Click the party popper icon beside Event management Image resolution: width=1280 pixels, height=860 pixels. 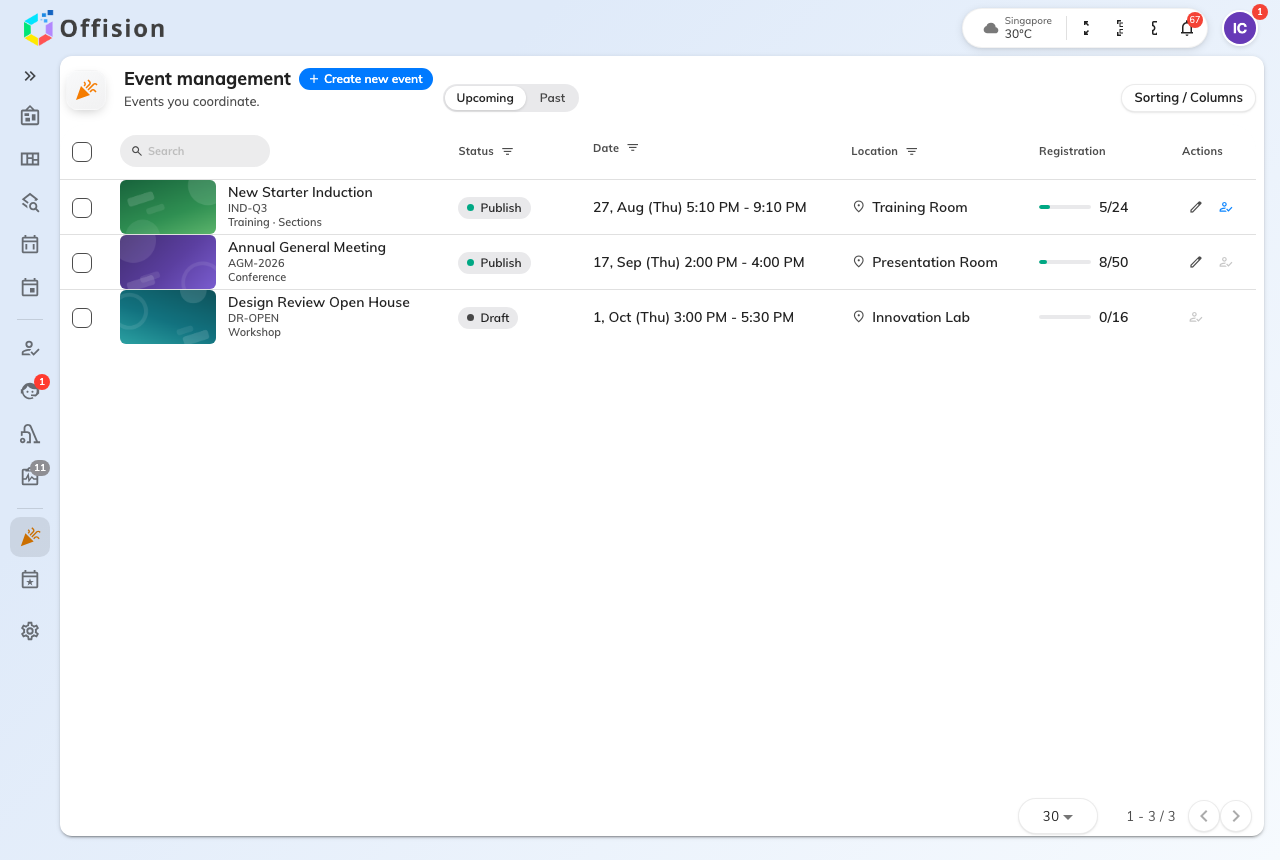87,90
